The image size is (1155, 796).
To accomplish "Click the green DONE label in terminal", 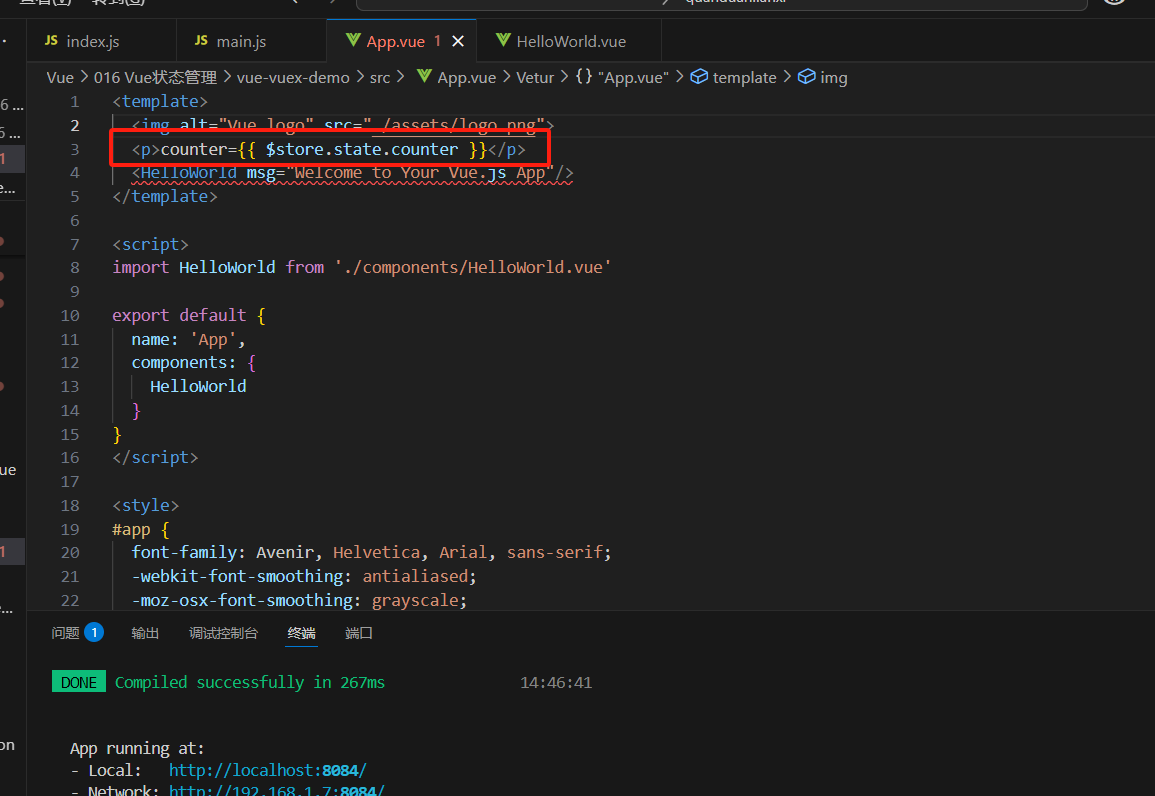I will pyautogui.click(x=79, y=682).
